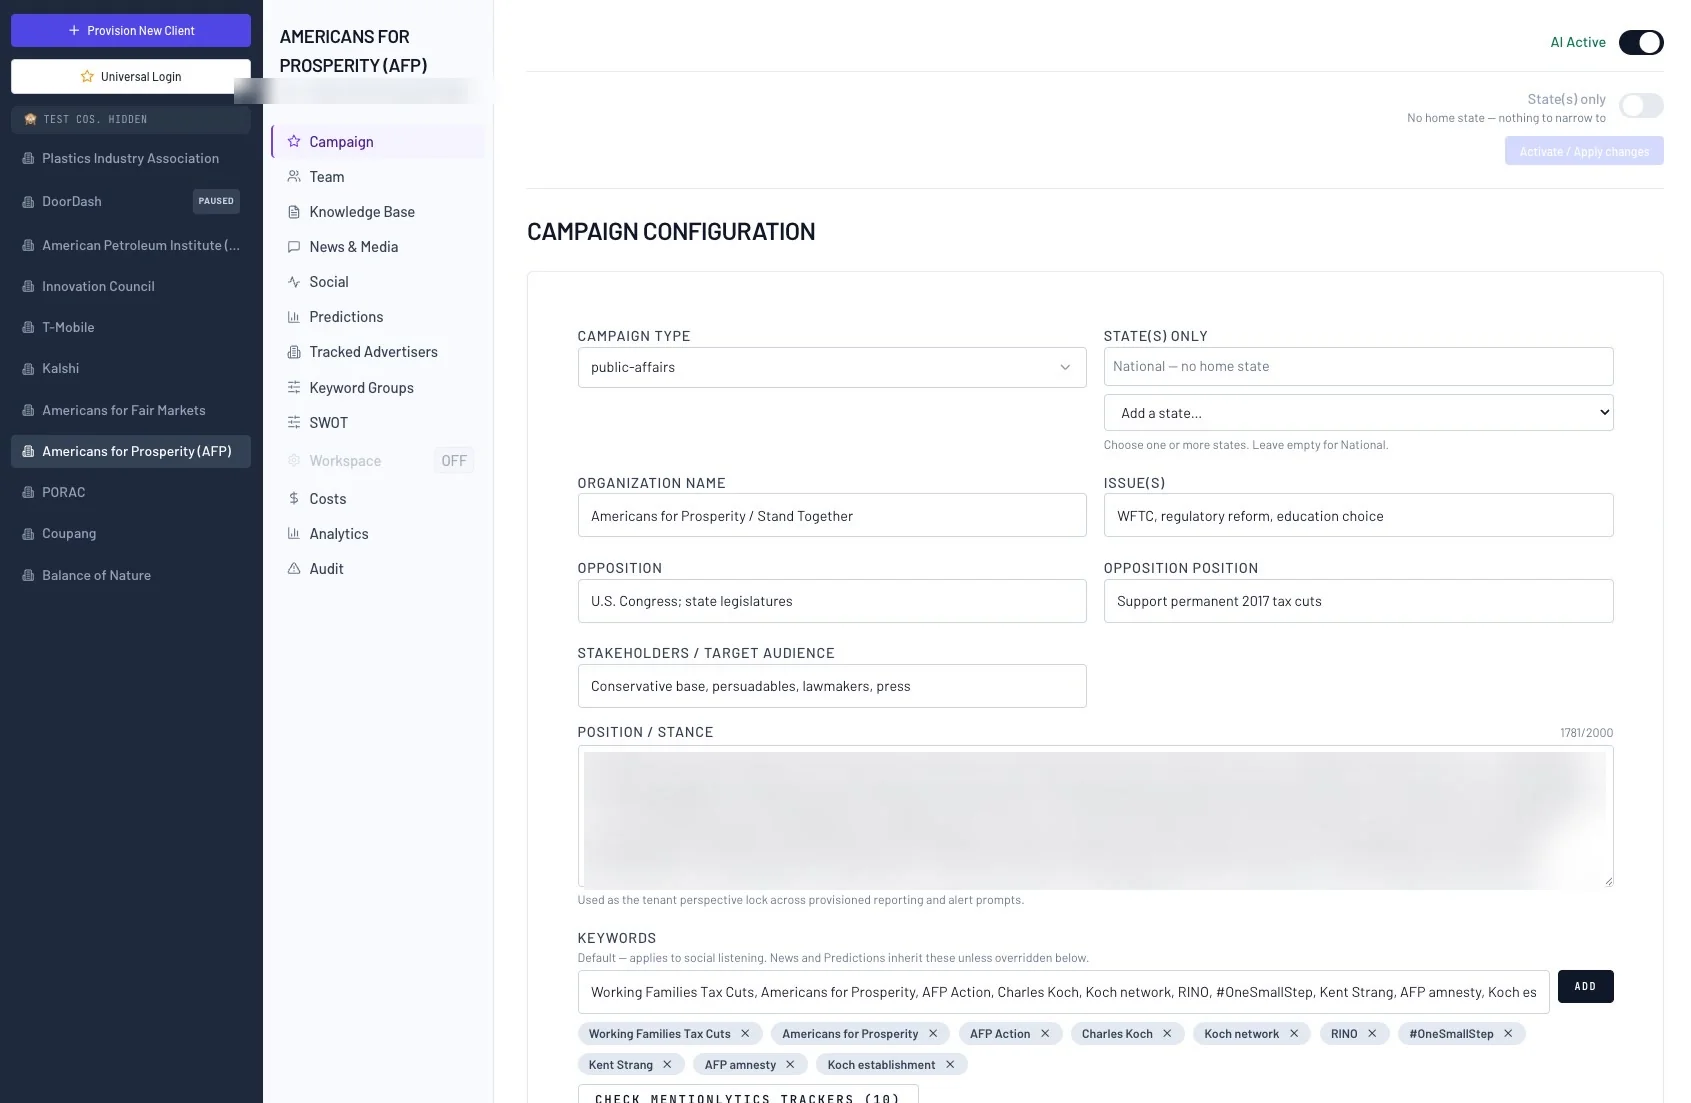Click the Opposition Position field
The height and width of the screenshot is (1103, 1691).
(x=1358, y=601)
